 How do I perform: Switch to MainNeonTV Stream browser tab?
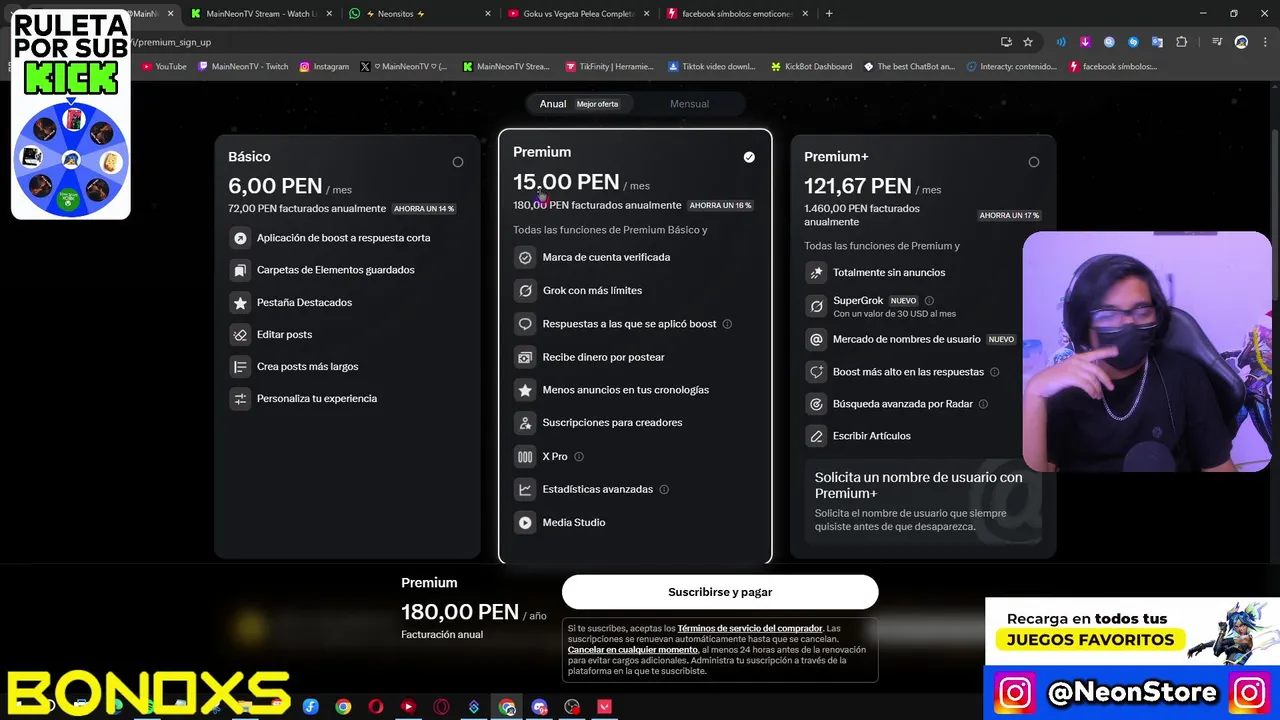coord(262,14)
